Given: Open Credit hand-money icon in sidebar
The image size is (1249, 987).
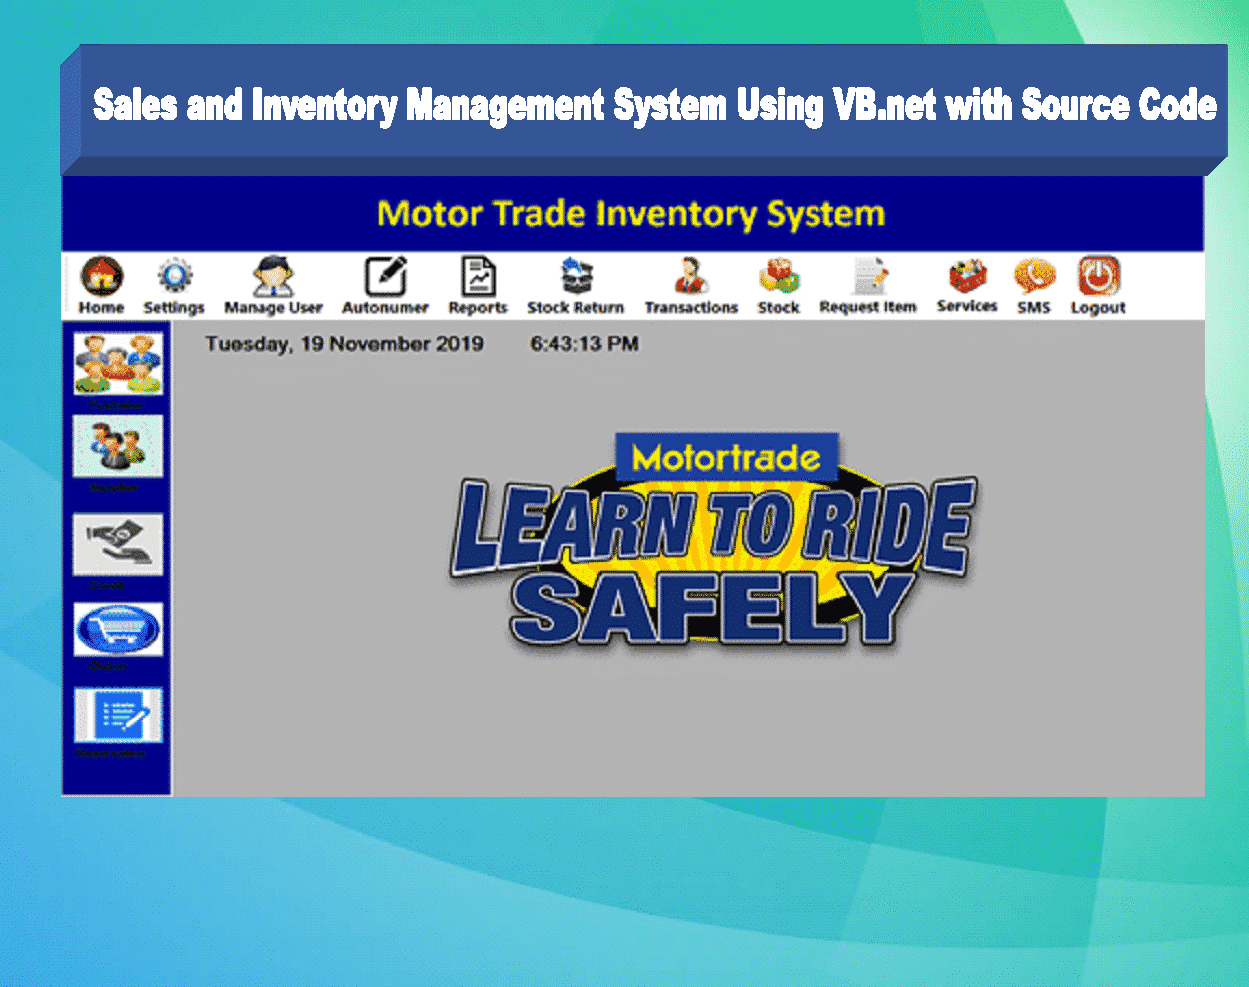Looking at the screenshot, I should (x=118, y=544).
